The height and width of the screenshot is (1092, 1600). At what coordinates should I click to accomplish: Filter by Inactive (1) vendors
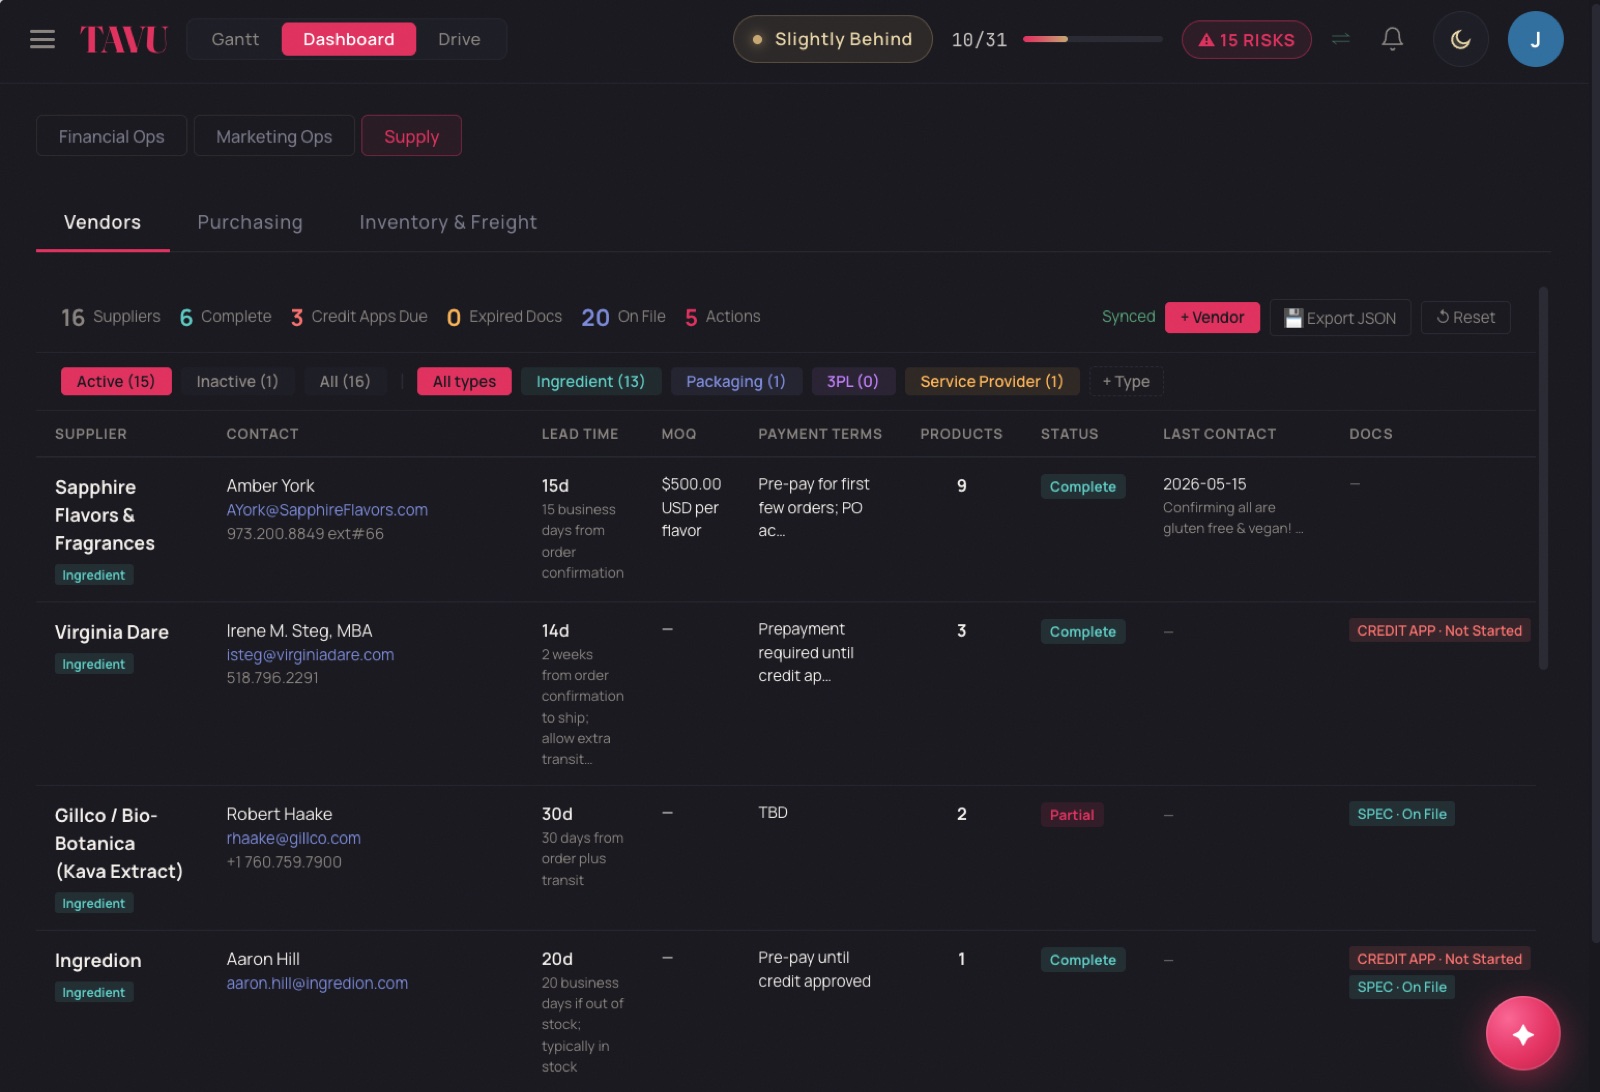(237, 381)
